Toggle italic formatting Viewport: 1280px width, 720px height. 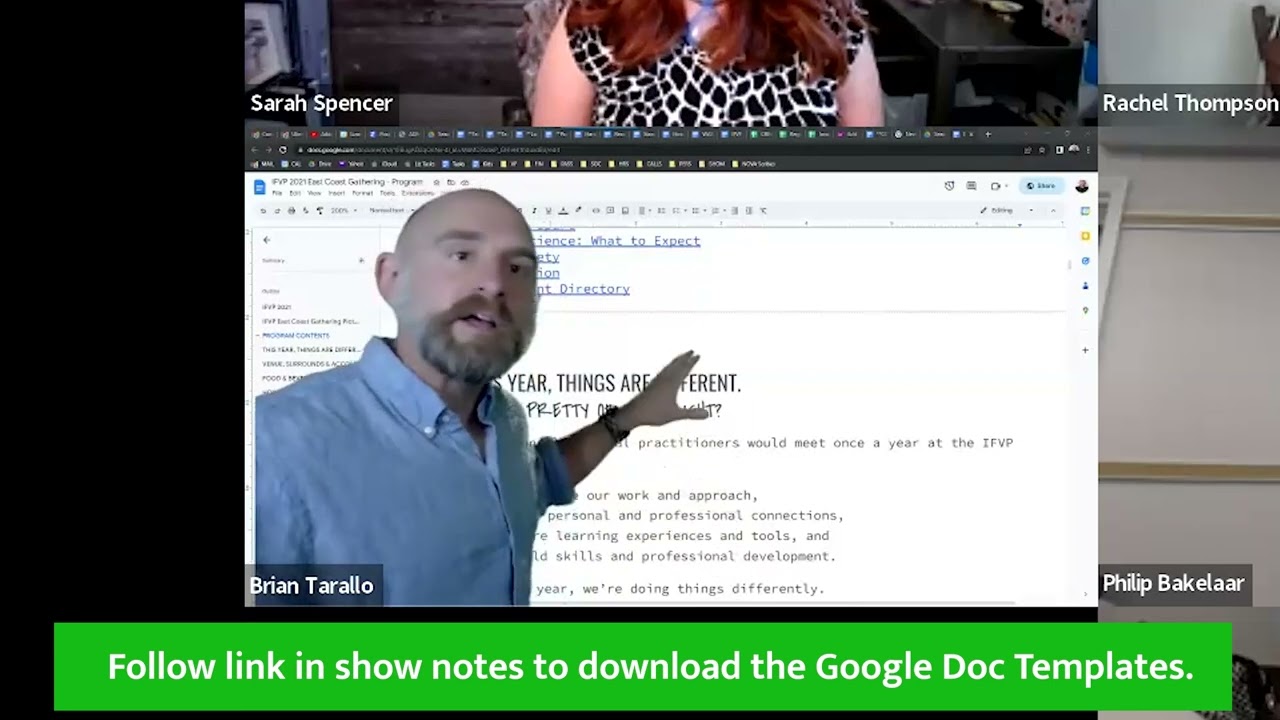(533, 210)
